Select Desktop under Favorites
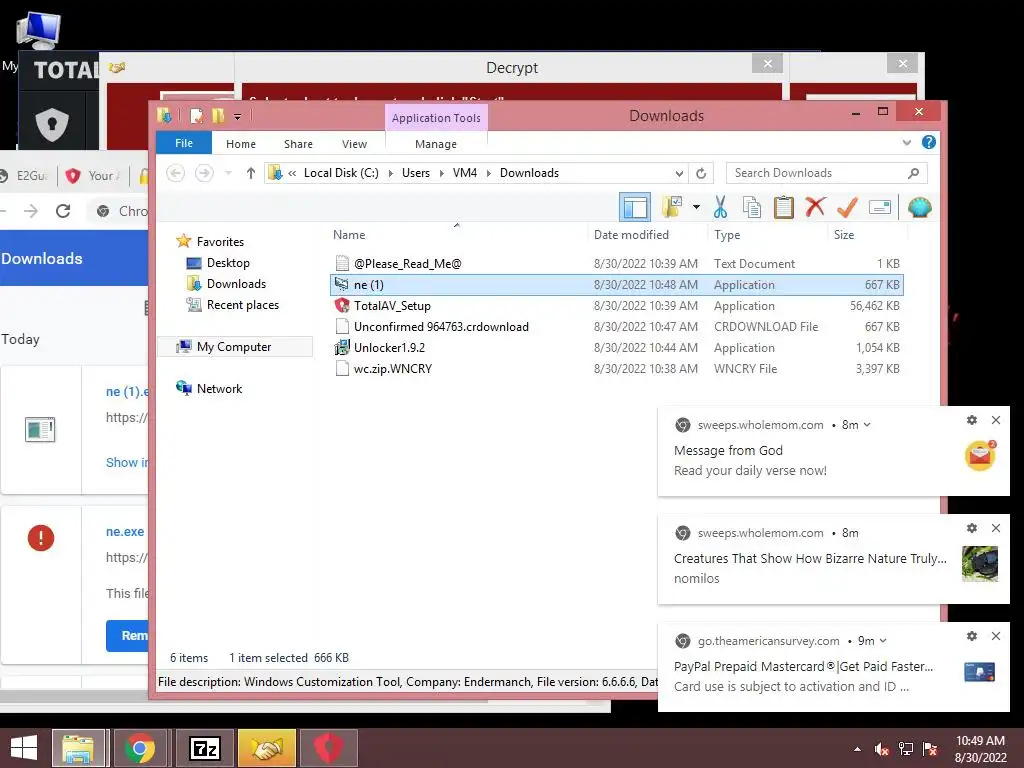 pos(228,263)
